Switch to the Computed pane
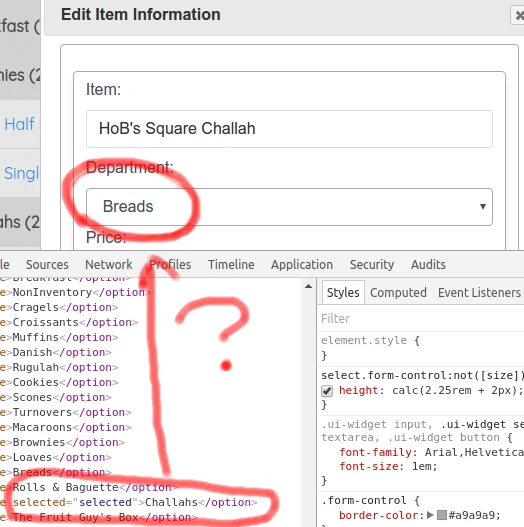Image resolution: width=524 pixels, height=527 pixels. 398,292
